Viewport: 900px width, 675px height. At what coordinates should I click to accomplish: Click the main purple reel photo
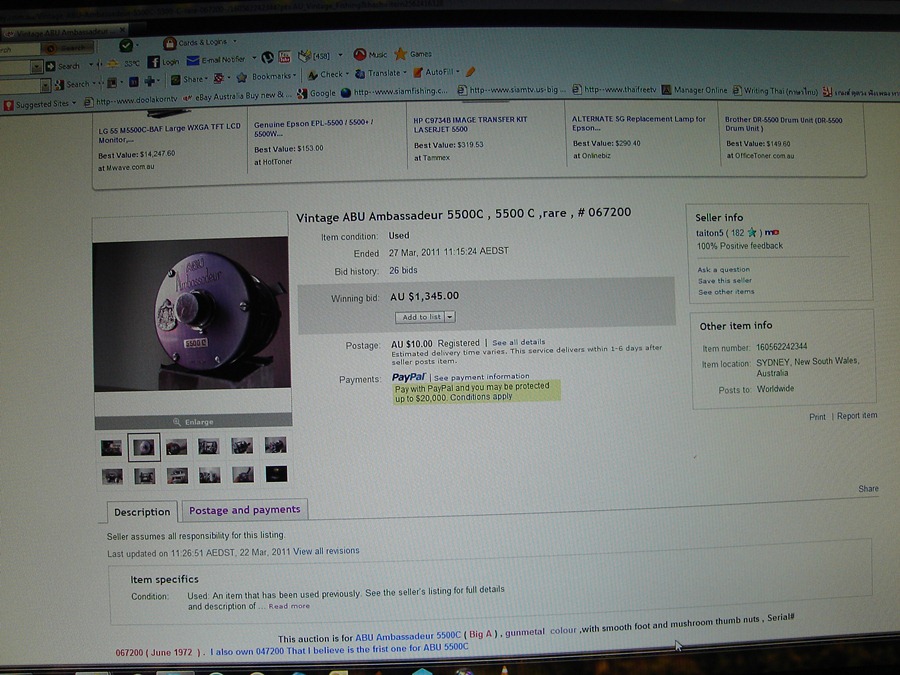pyautogui.click(x=192, y=315)
